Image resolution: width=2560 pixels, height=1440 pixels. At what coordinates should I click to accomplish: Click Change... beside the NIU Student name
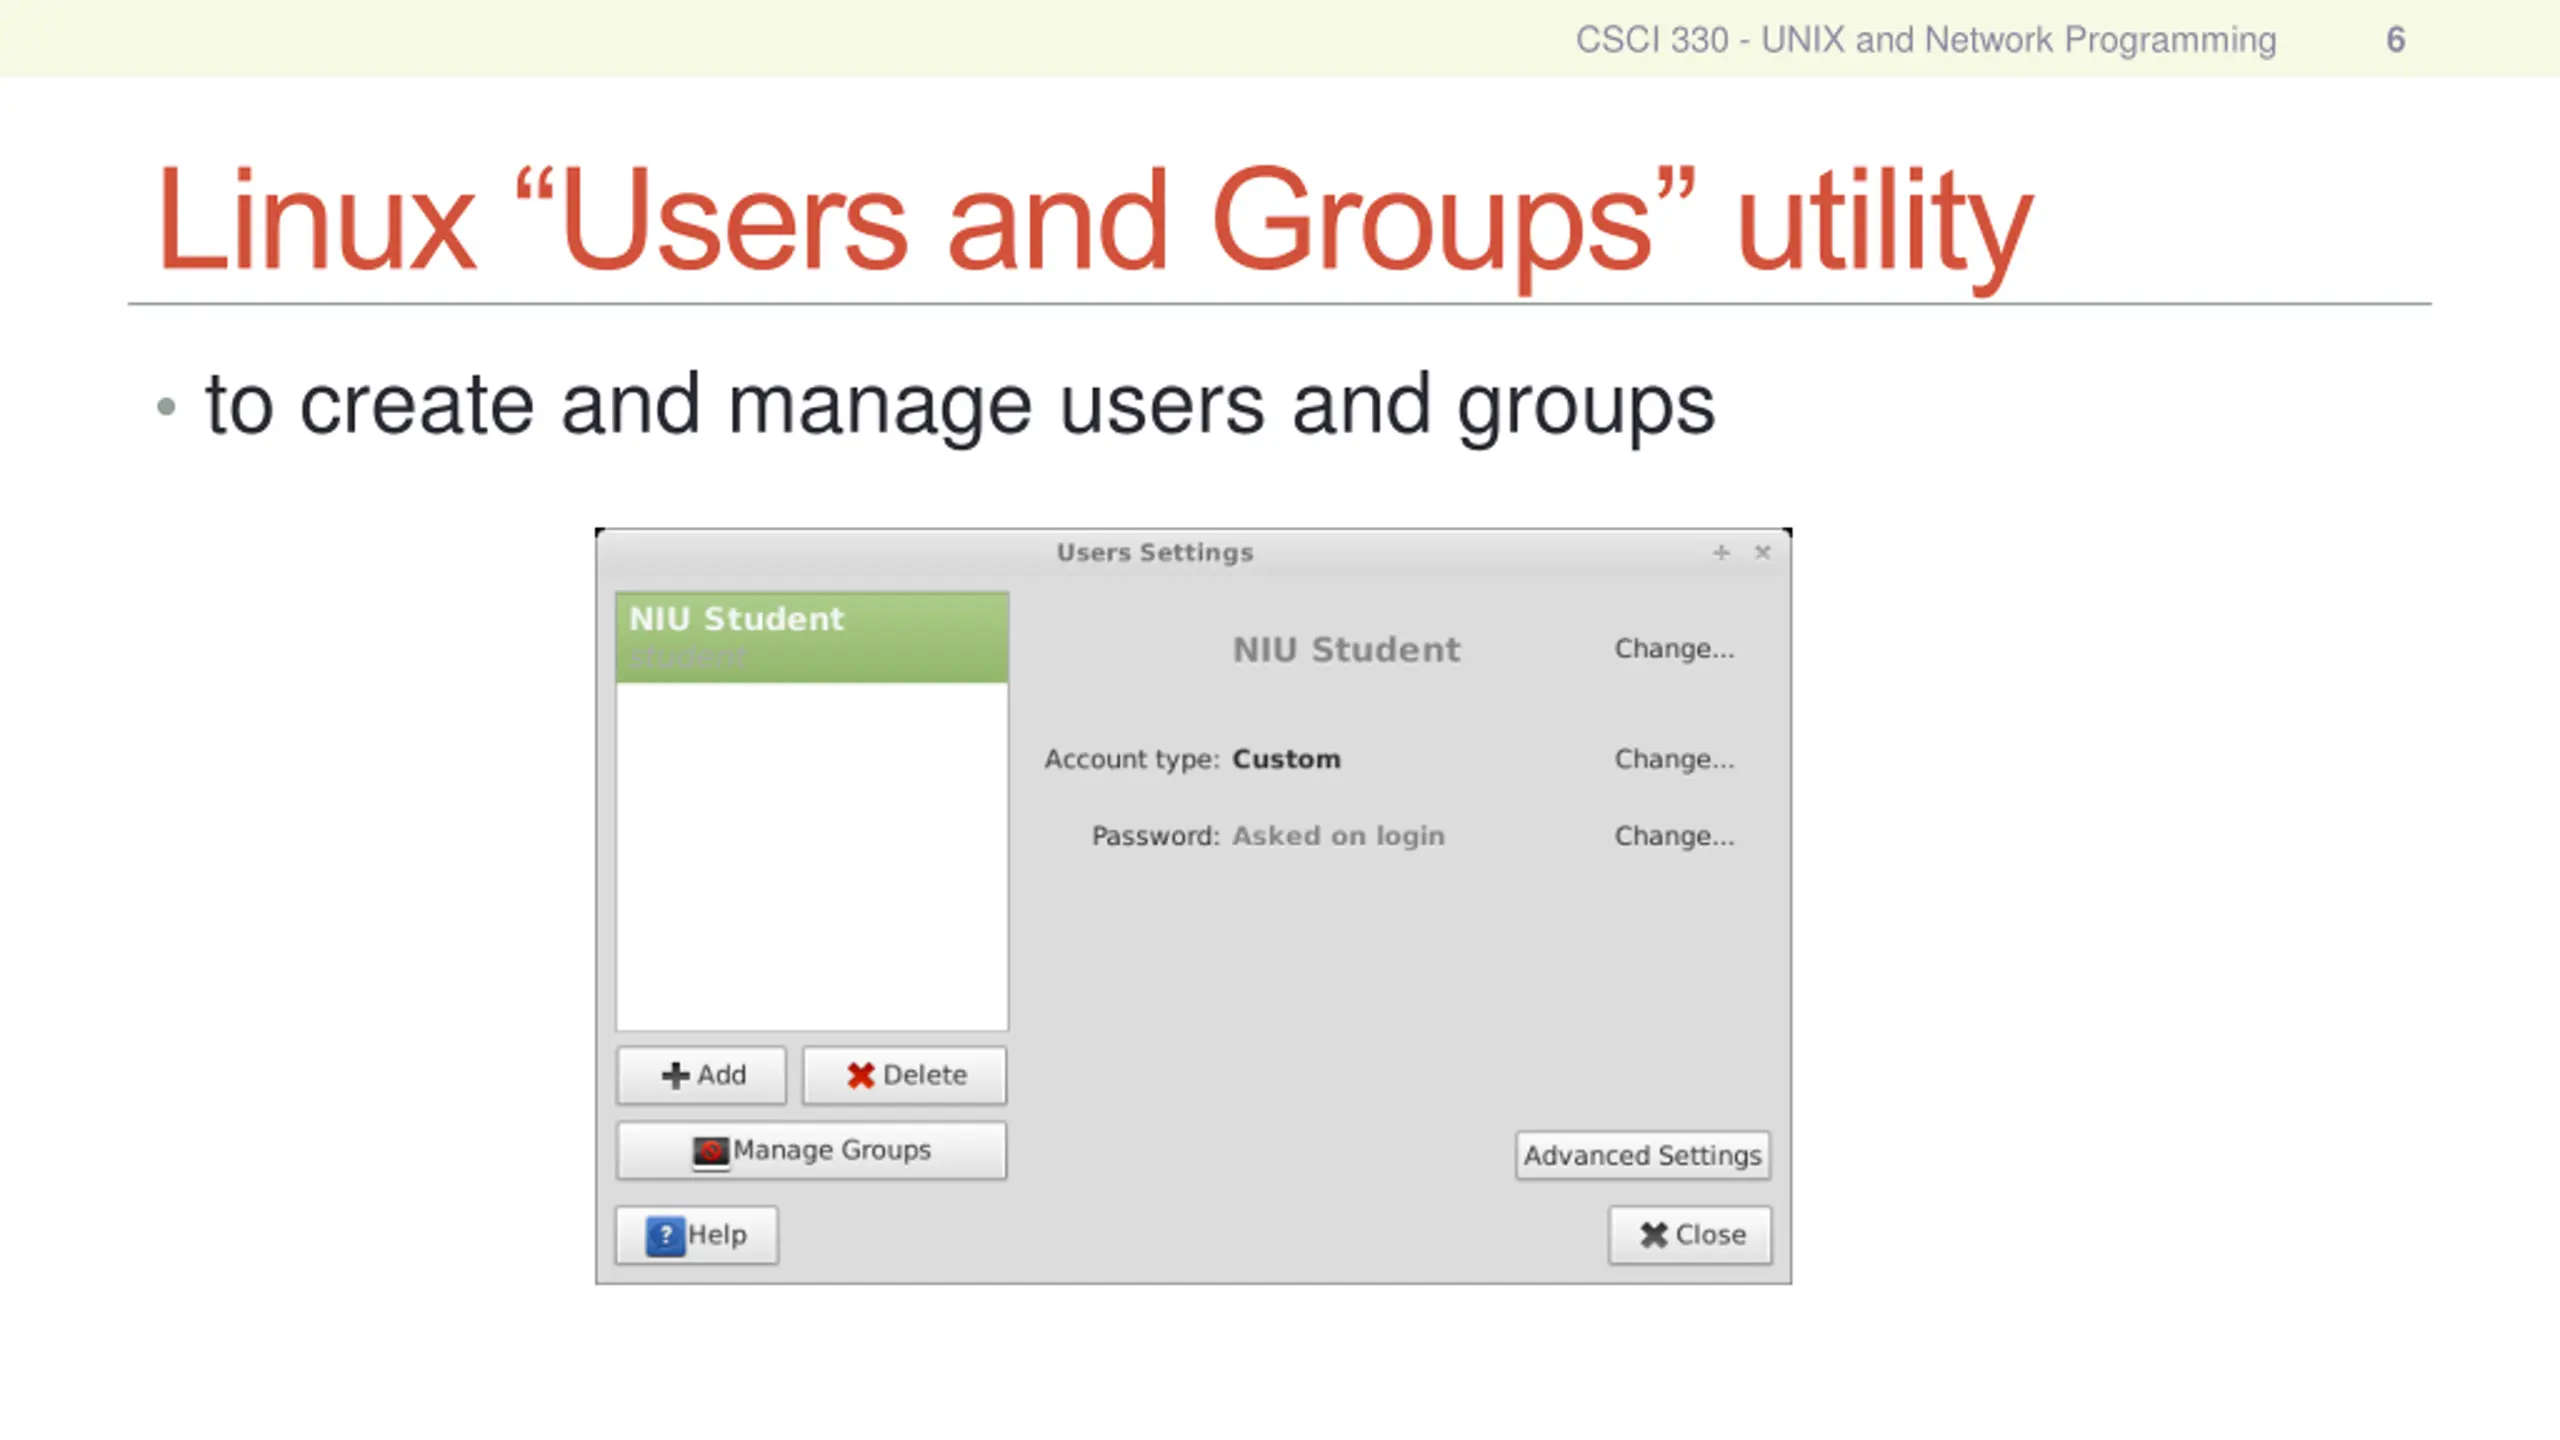(x=1674, y=649)
